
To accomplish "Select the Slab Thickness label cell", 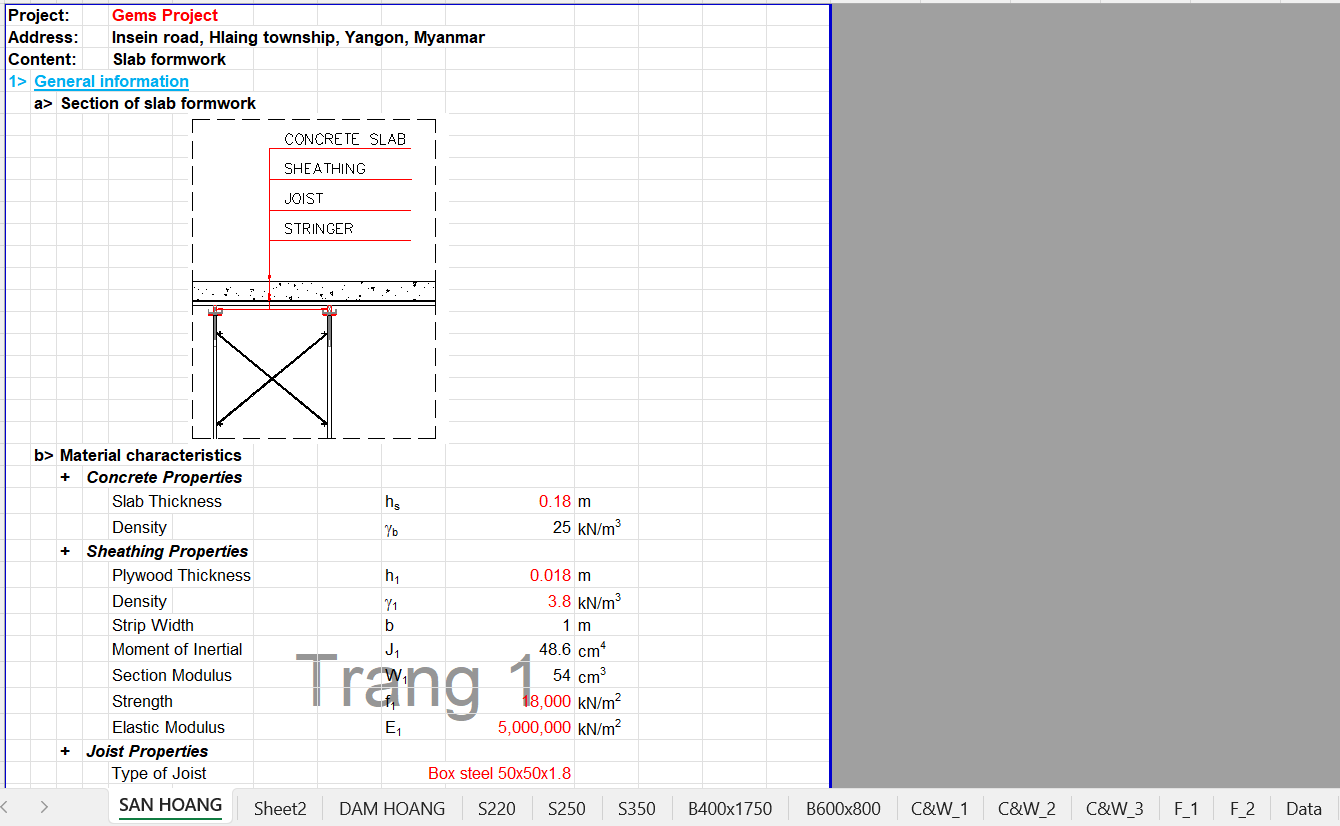I will click(x=167, y=501).
